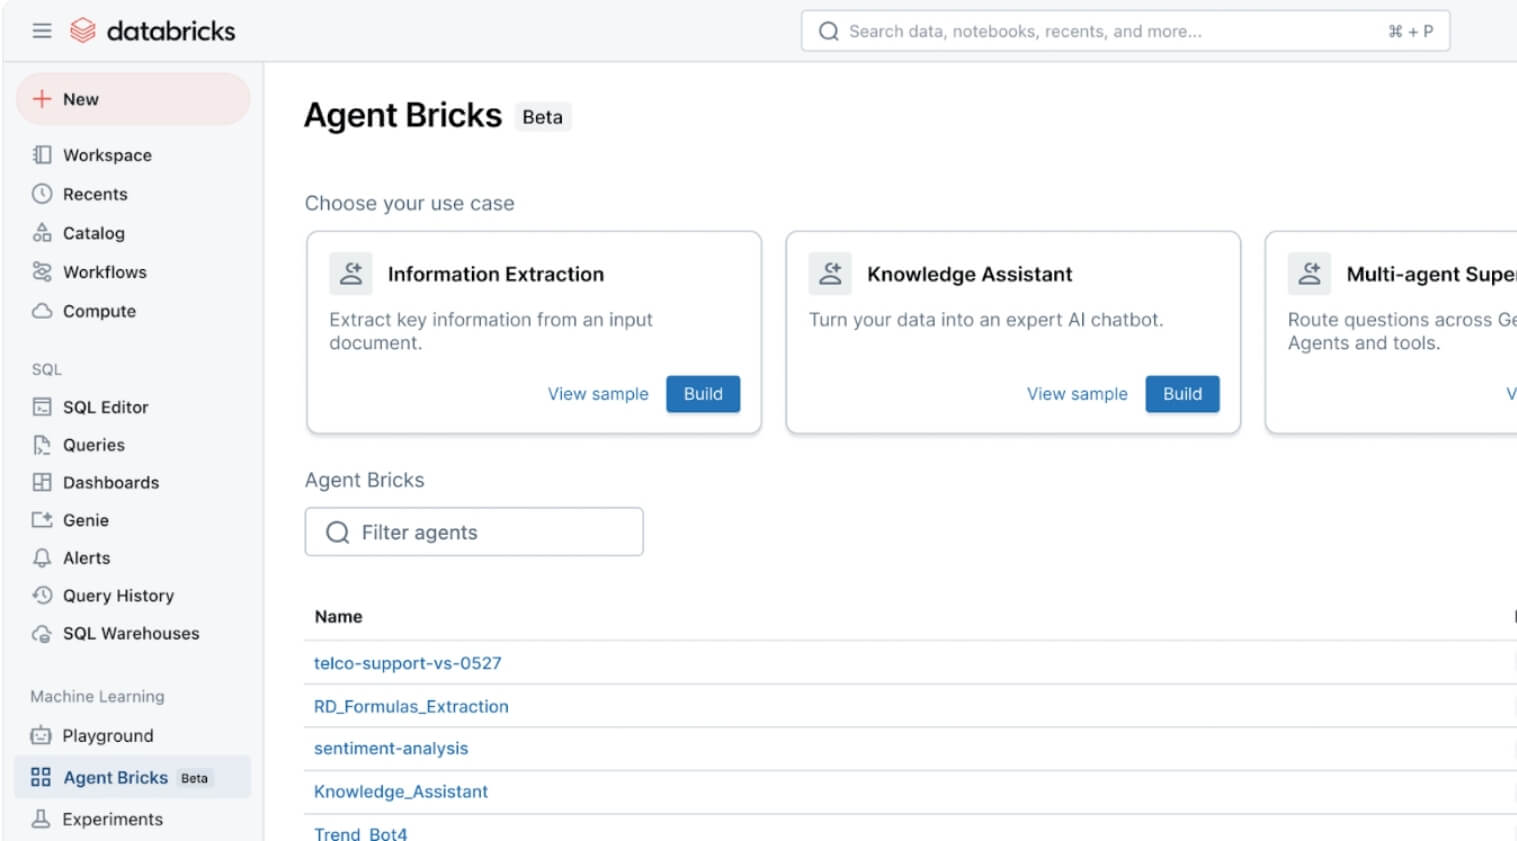Click Build on Knowledge Assistant card
Screen dimensions: 1517x841
pyautogui.click(x=1182, y=394)
